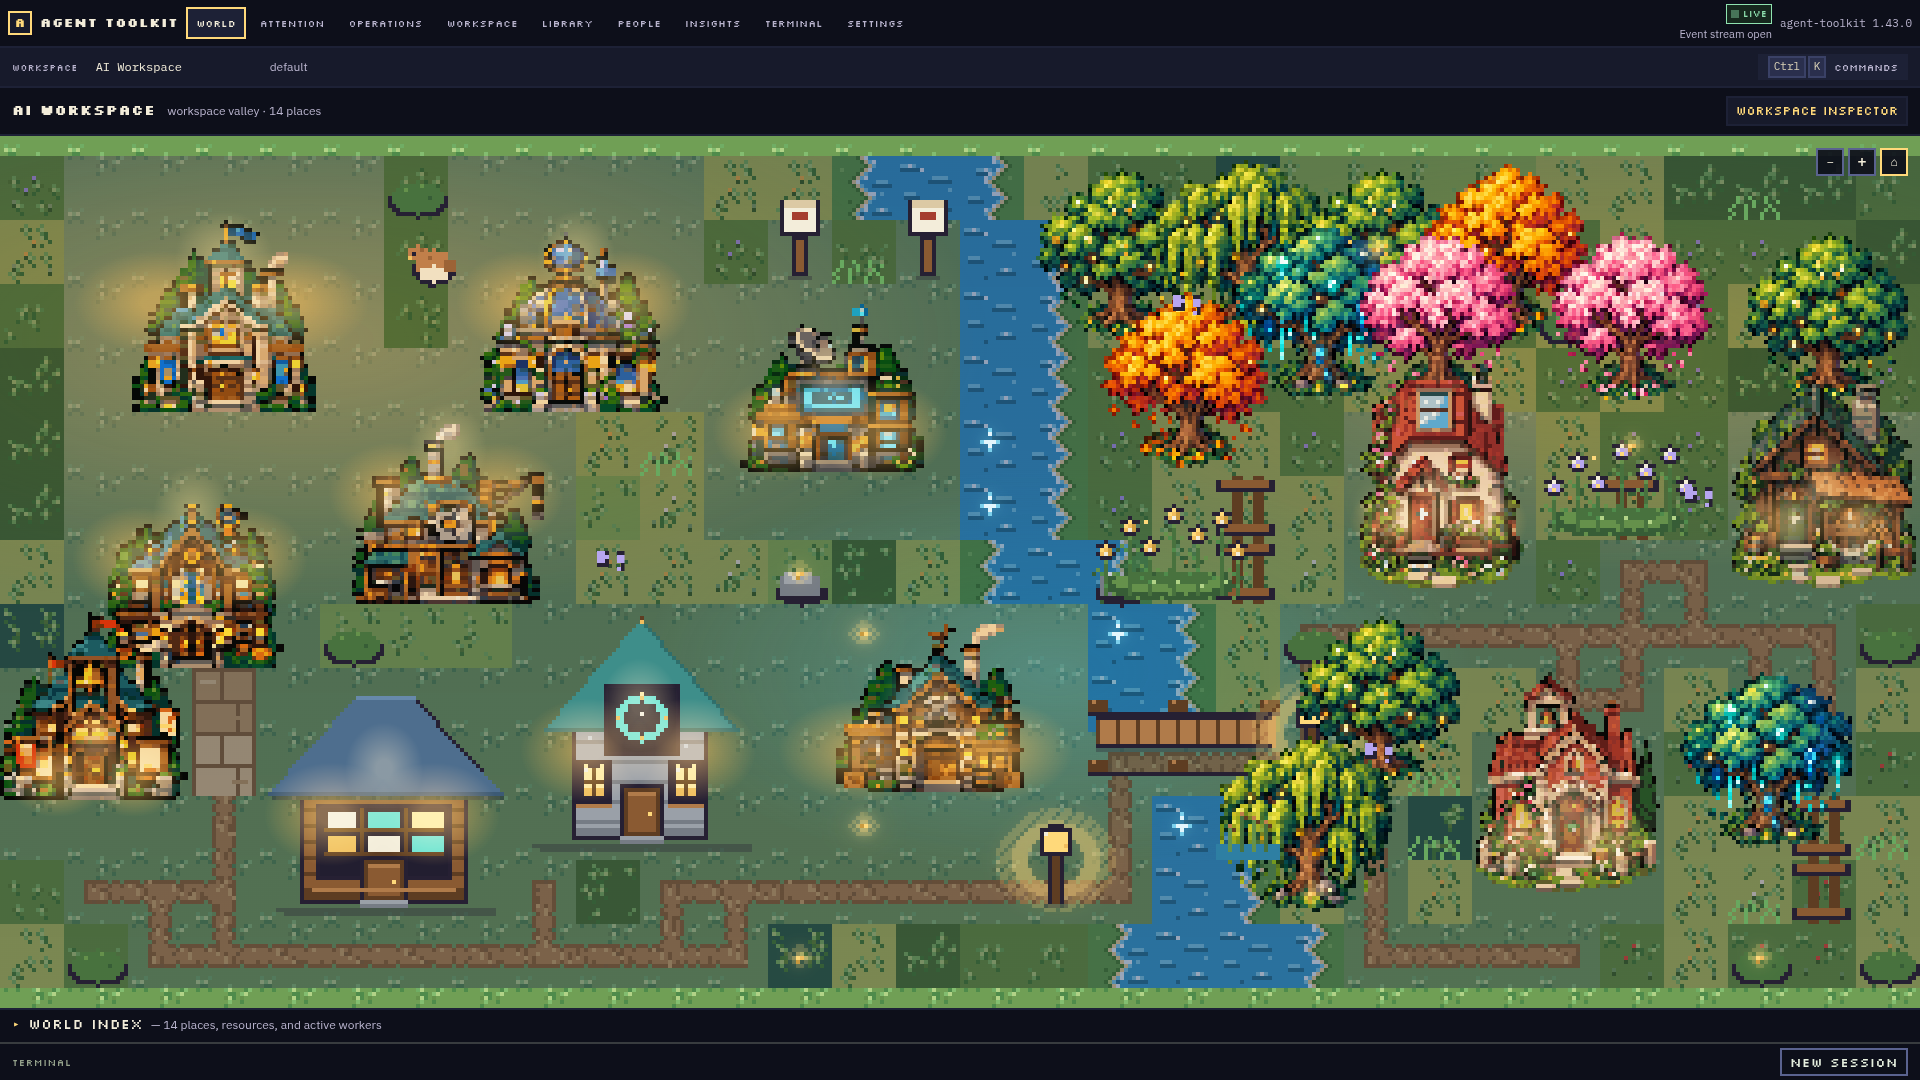The image size is (1920, 1080).
Task: Open the red cottage under the pink tree
Action: tap(1440, 480)
